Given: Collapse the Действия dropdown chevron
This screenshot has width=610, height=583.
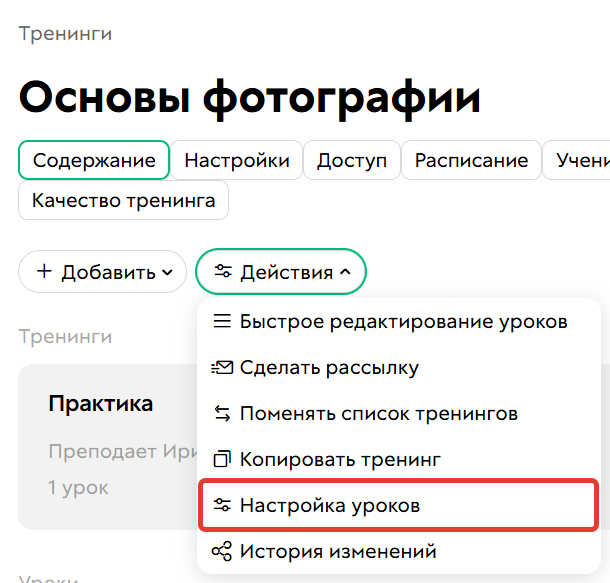Looking at the screenshot, I should 345,272.
